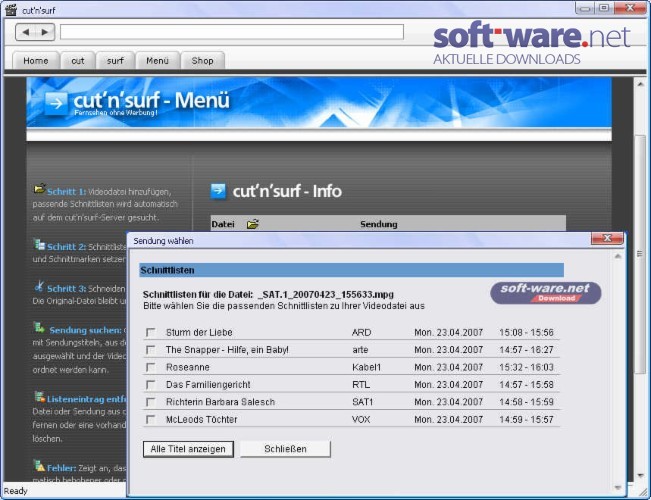Click the Schritt 3 scissors icon

(x=39, y=286)
